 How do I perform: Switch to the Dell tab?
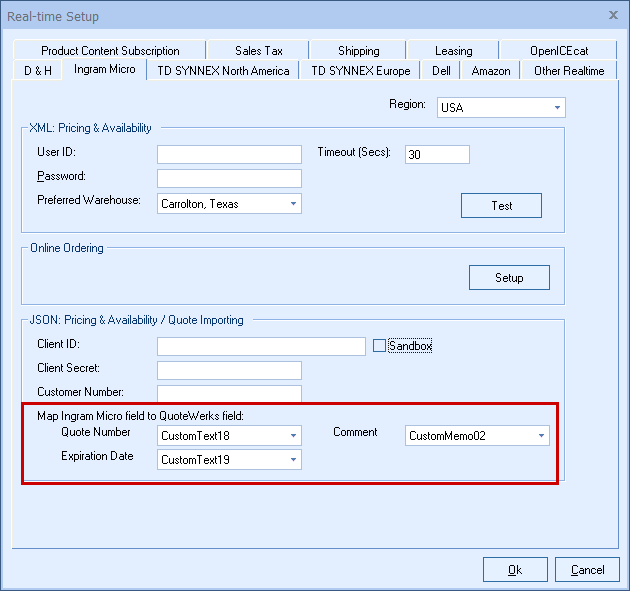click(441, 71)
